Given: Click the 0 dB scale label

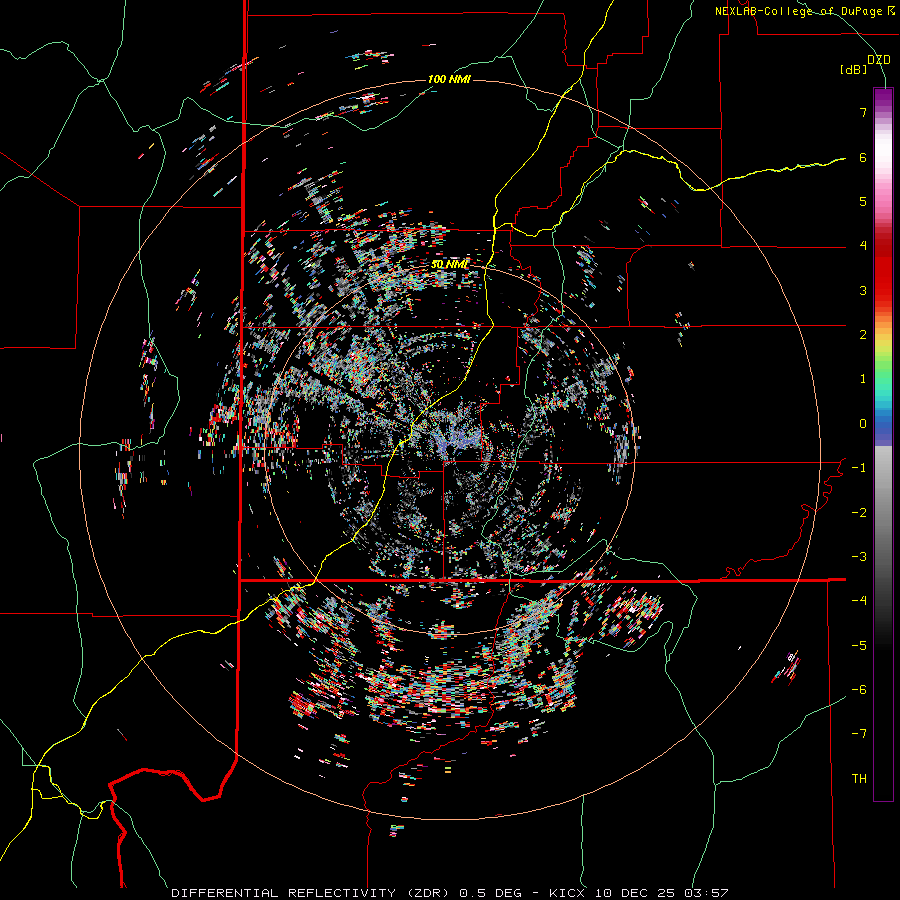Looking at the screenshot, I should (x=863, y=424).
